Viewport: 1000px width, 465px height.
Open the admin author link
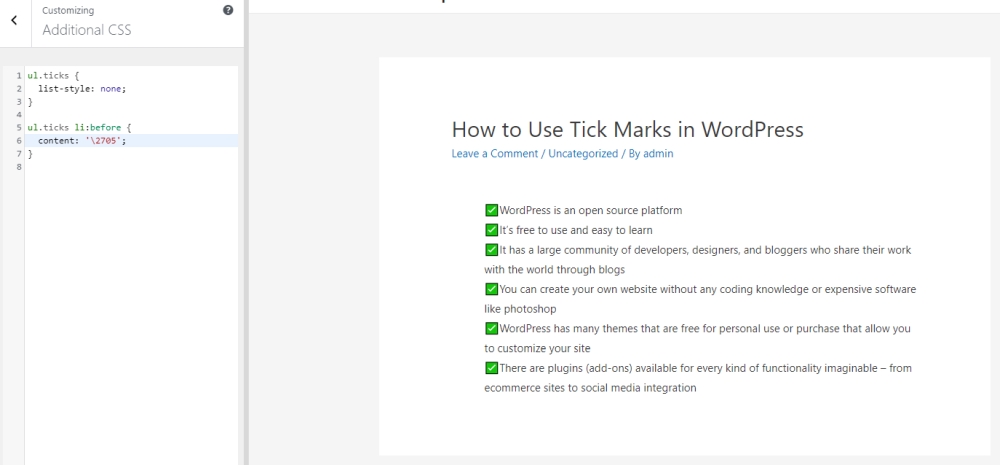[x=658, y=154]
